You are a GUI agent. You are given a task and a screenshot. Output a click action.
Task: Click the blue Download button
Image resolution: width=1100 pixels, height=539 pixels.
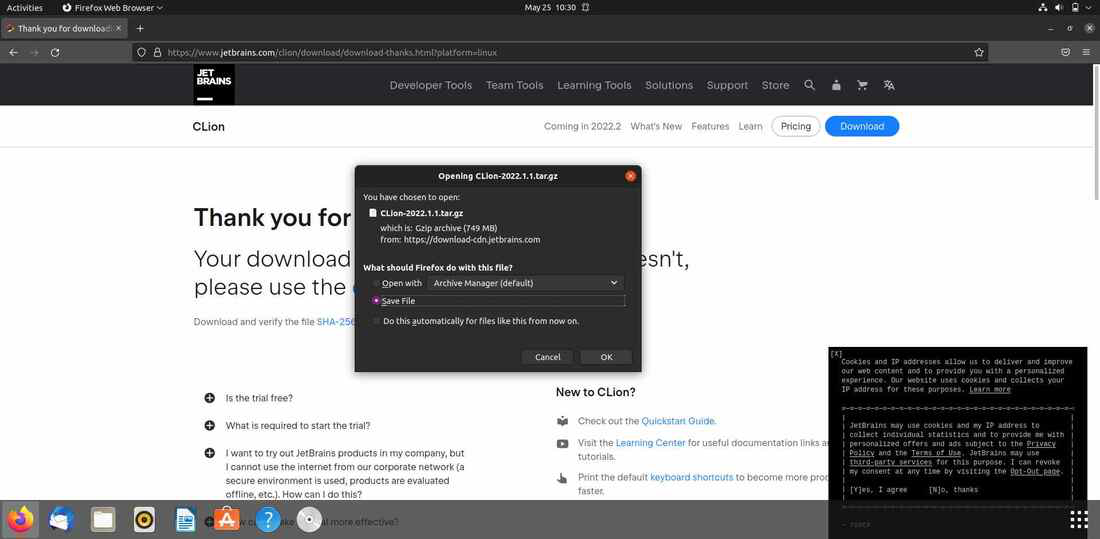click(861, 126)
